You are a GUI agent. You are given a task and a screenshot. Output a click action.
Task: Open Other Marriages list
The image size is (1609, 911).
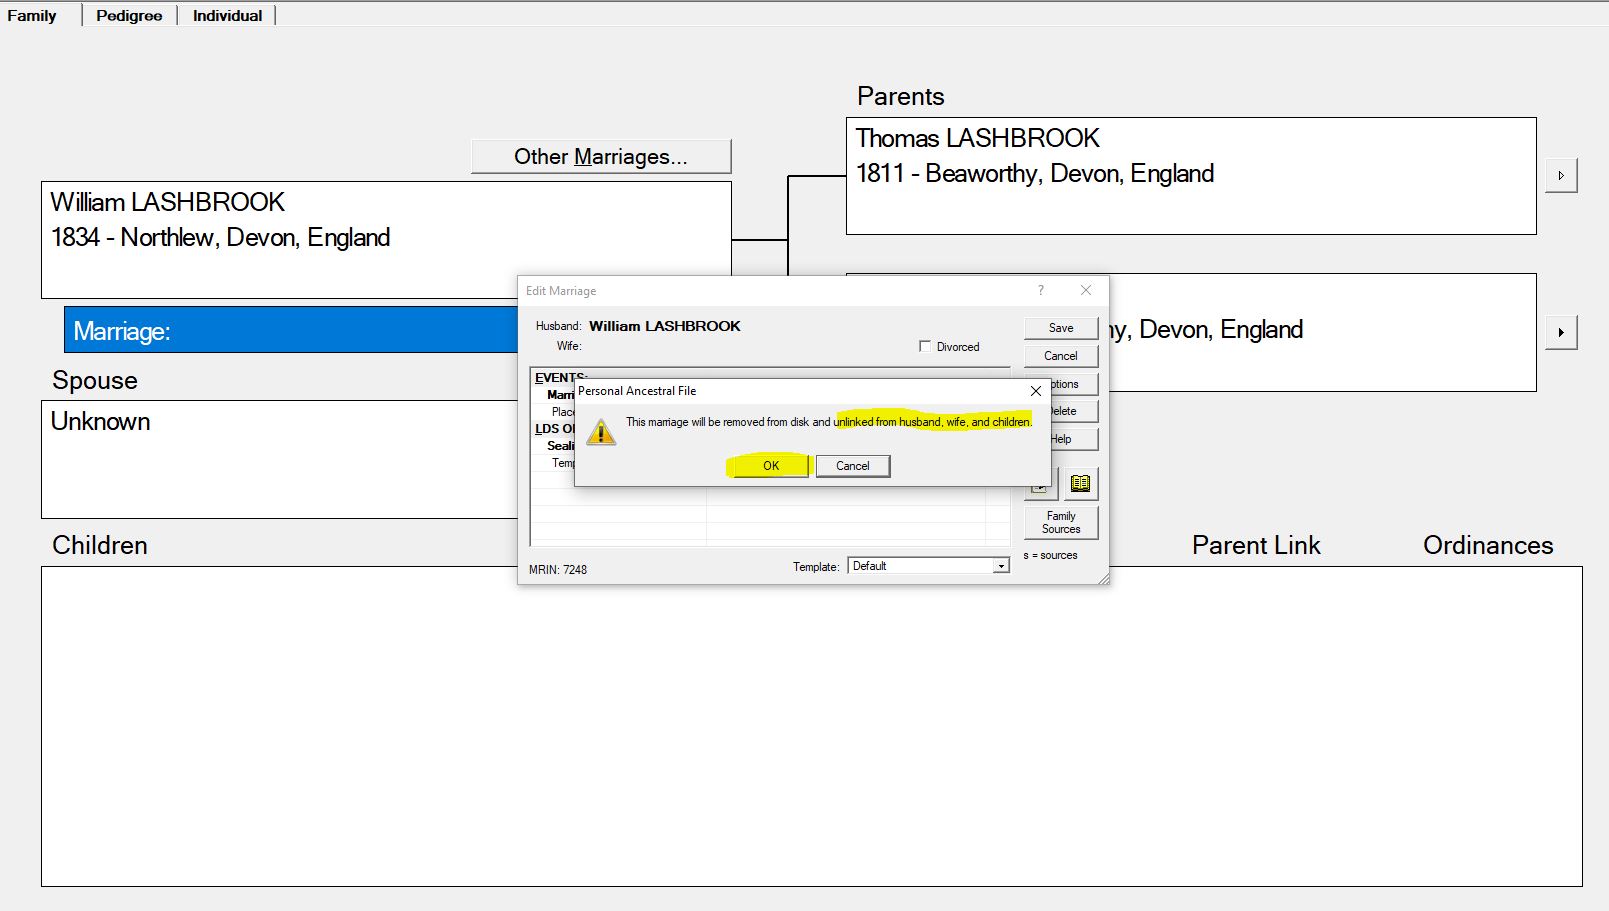pyautogui.click(x=601, y=156)
